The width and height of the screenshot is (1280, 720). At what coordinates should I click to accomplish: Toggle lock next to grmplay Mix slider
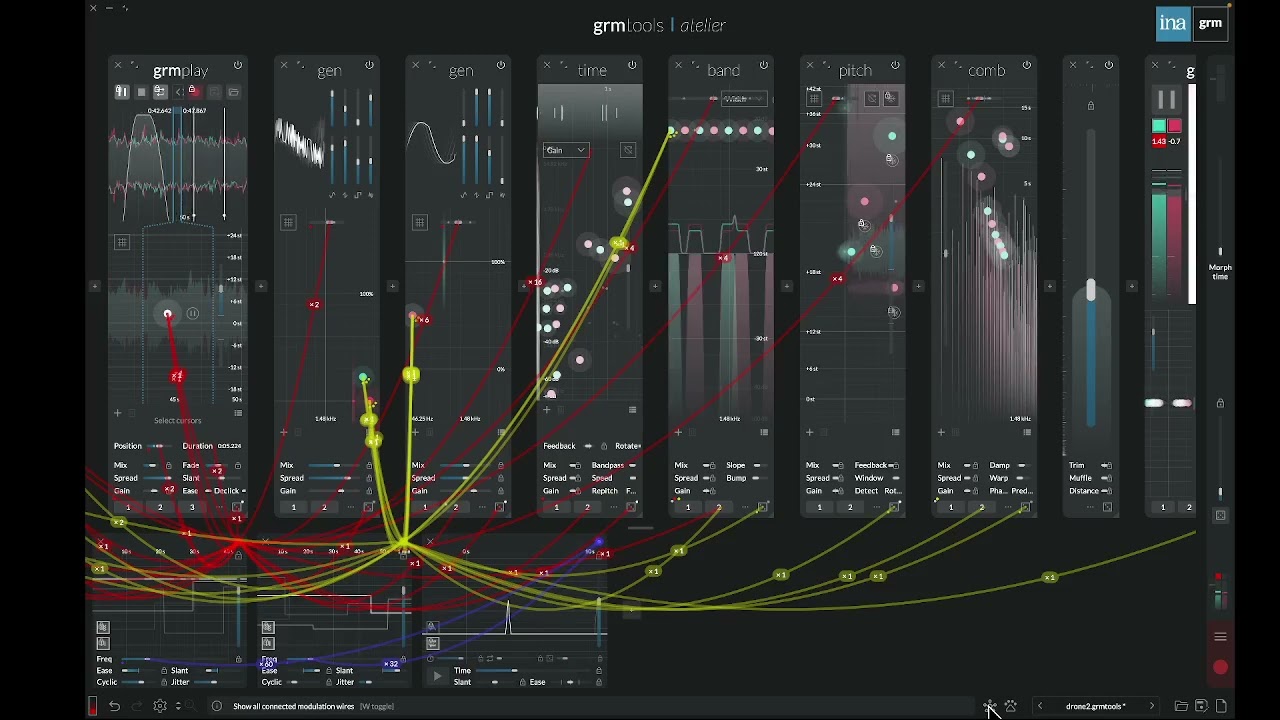pos(168,466)
